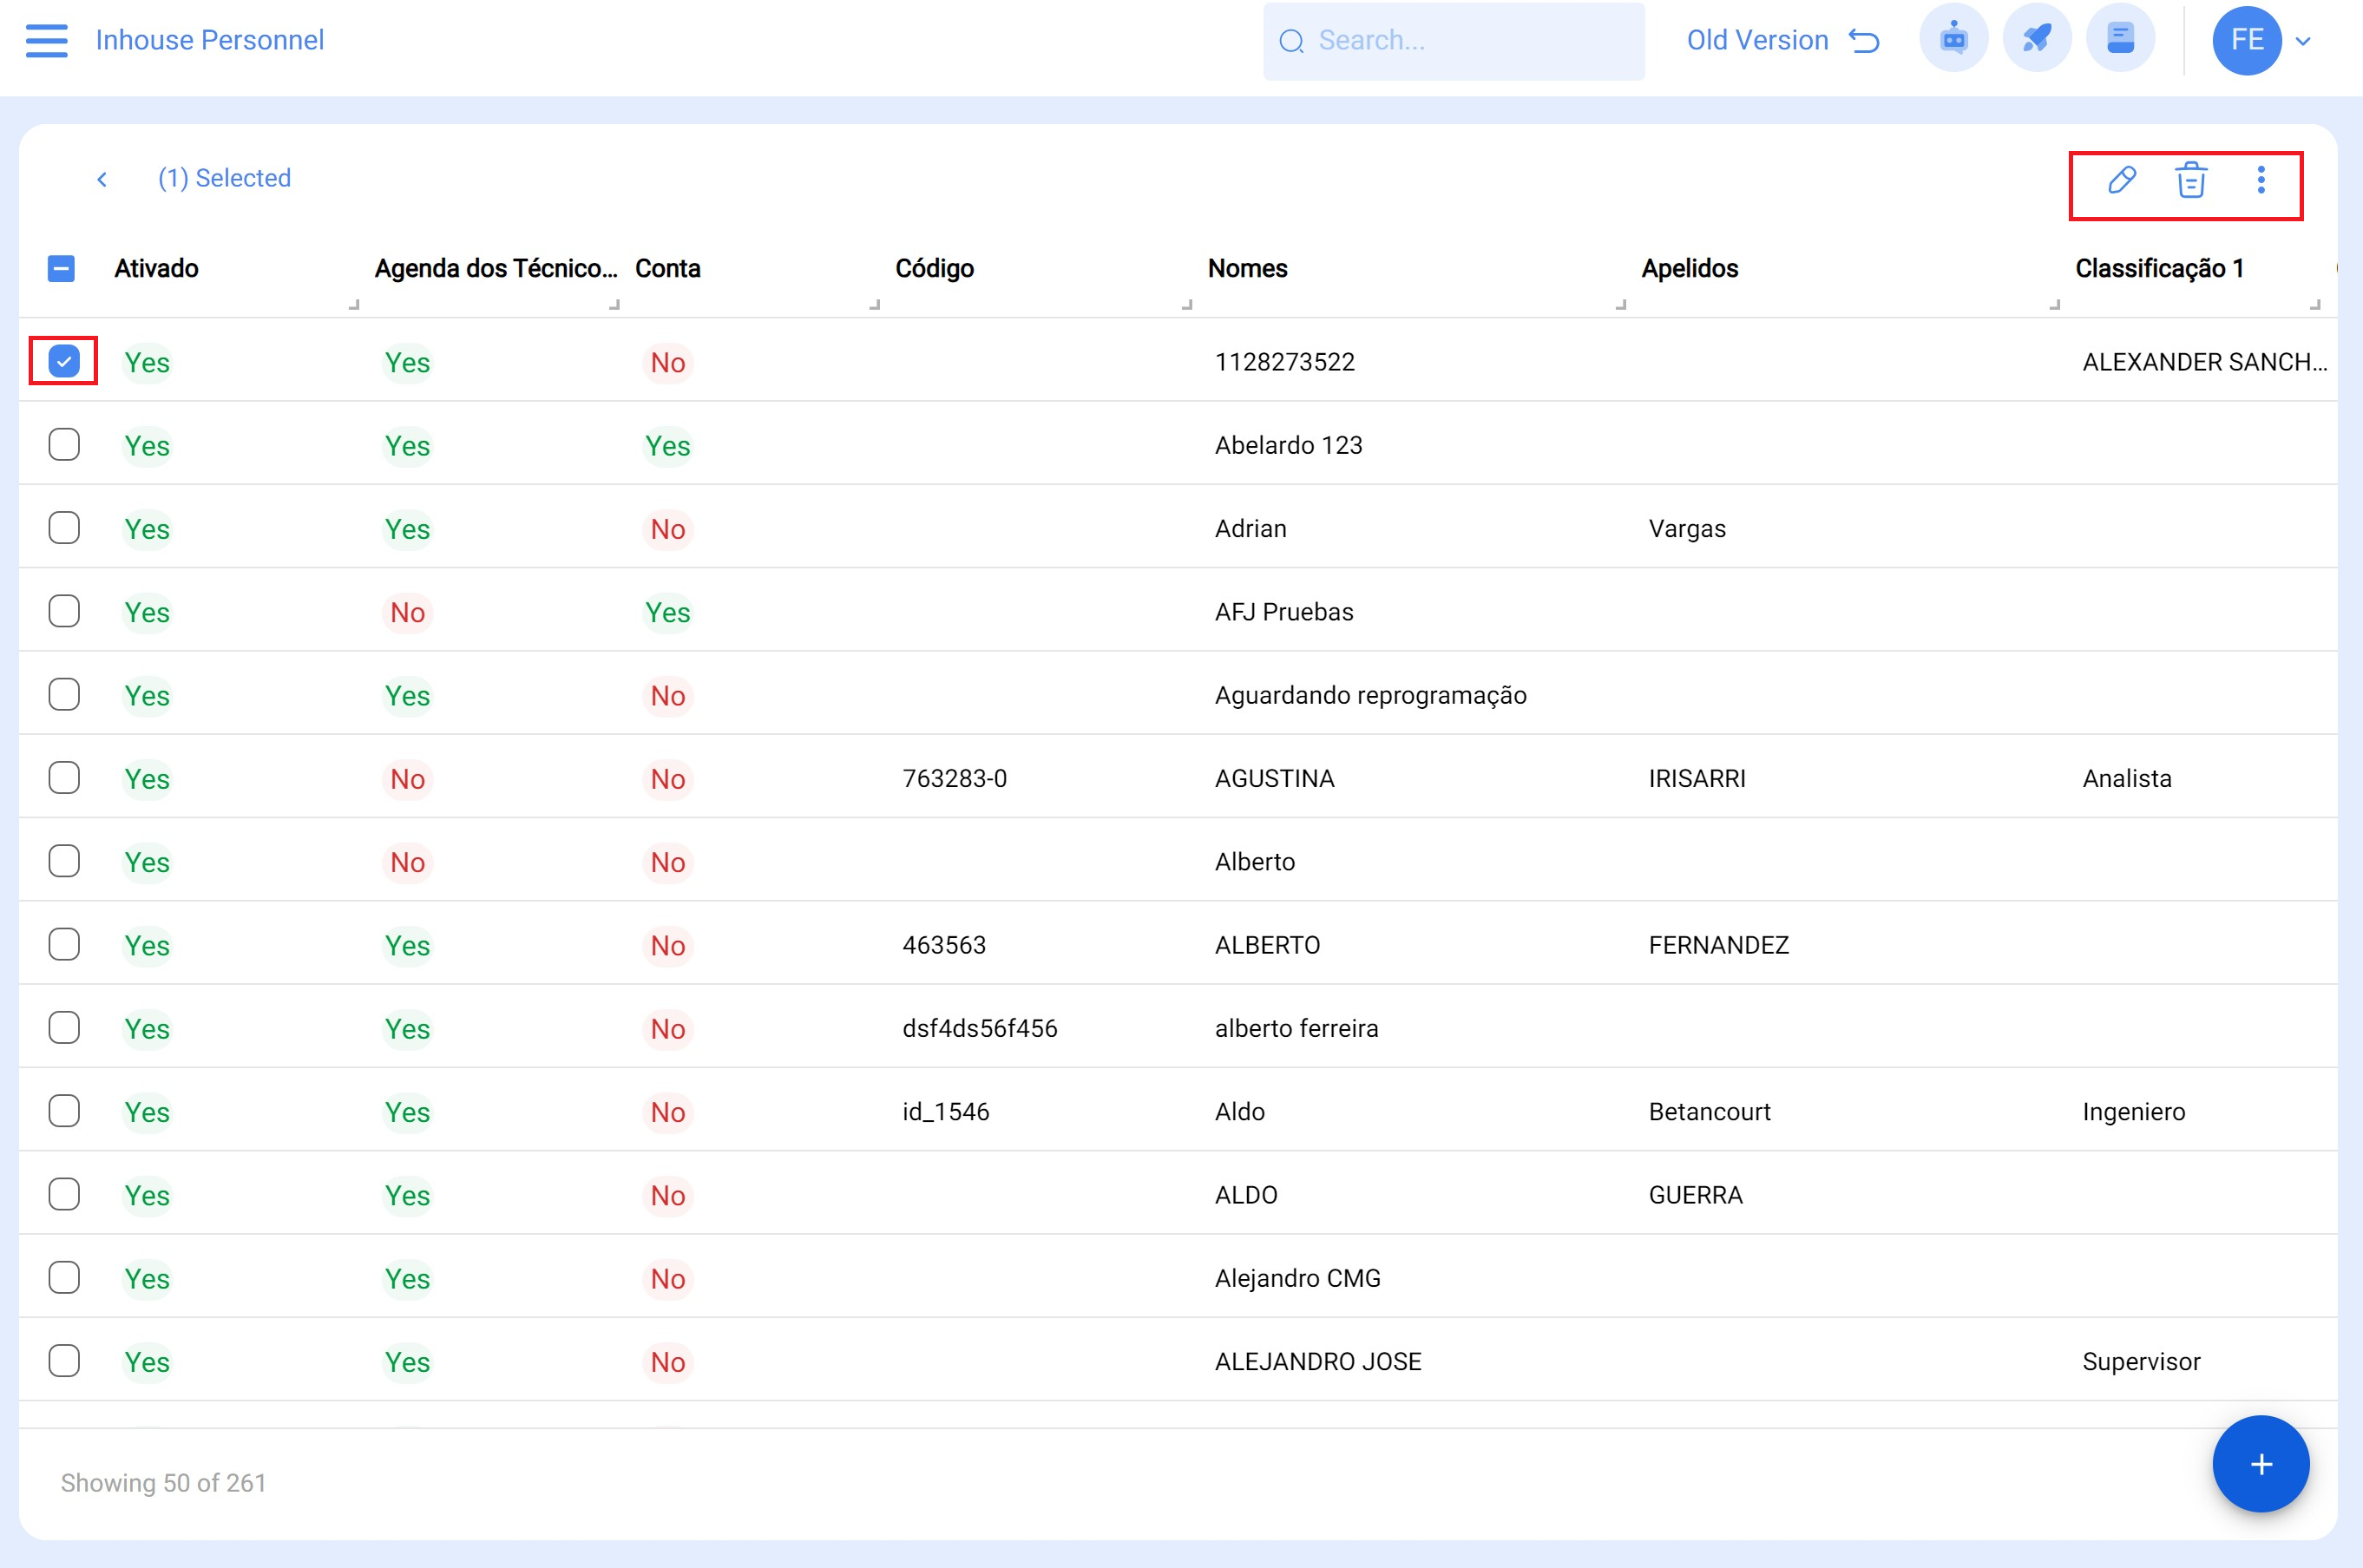Edit the selected record with the pencil icon

click(x=2120, y=181)
